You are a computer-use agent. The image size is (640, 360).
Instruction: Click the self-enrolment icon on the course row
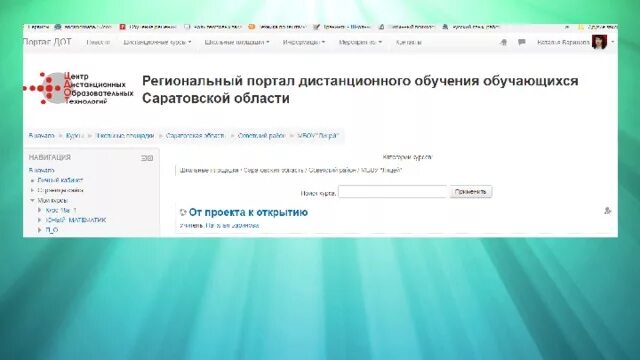[x=607, y=211]
